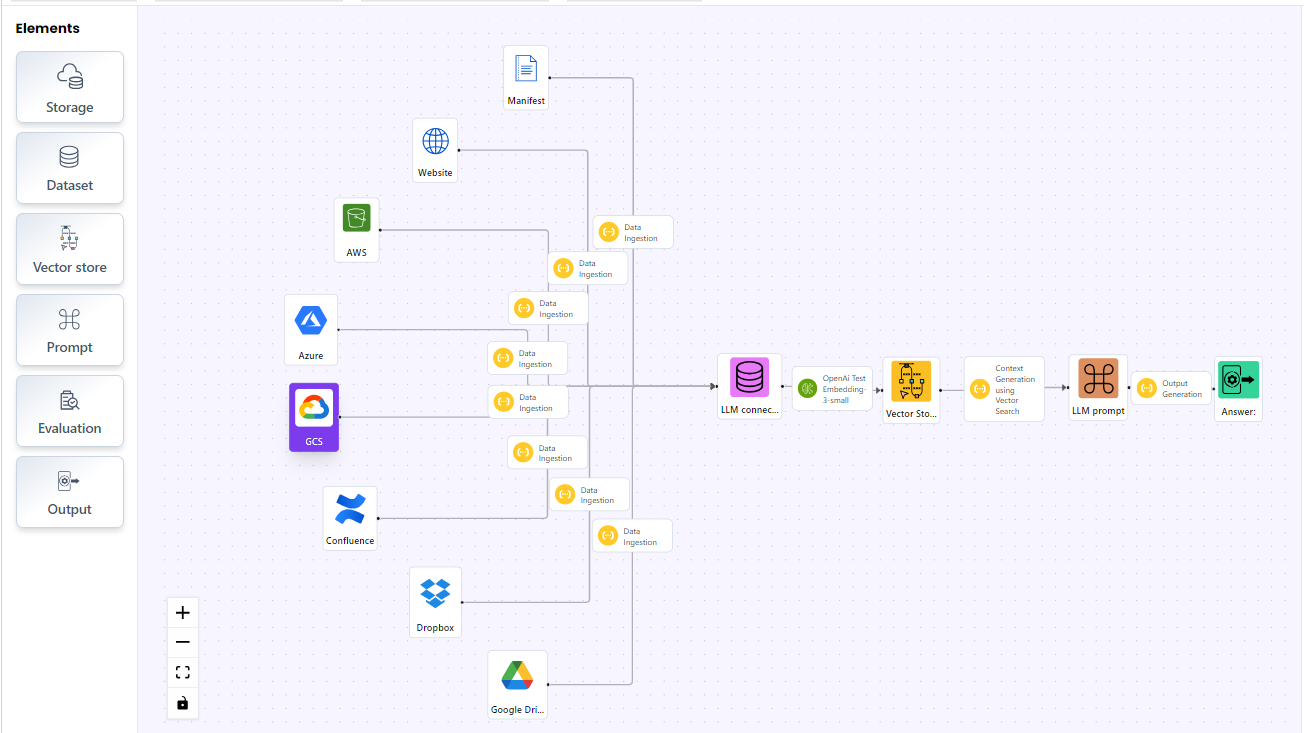This screenshot has width=1304, height=733.
Task: Select the Azure source node
Action: [311, 329]
